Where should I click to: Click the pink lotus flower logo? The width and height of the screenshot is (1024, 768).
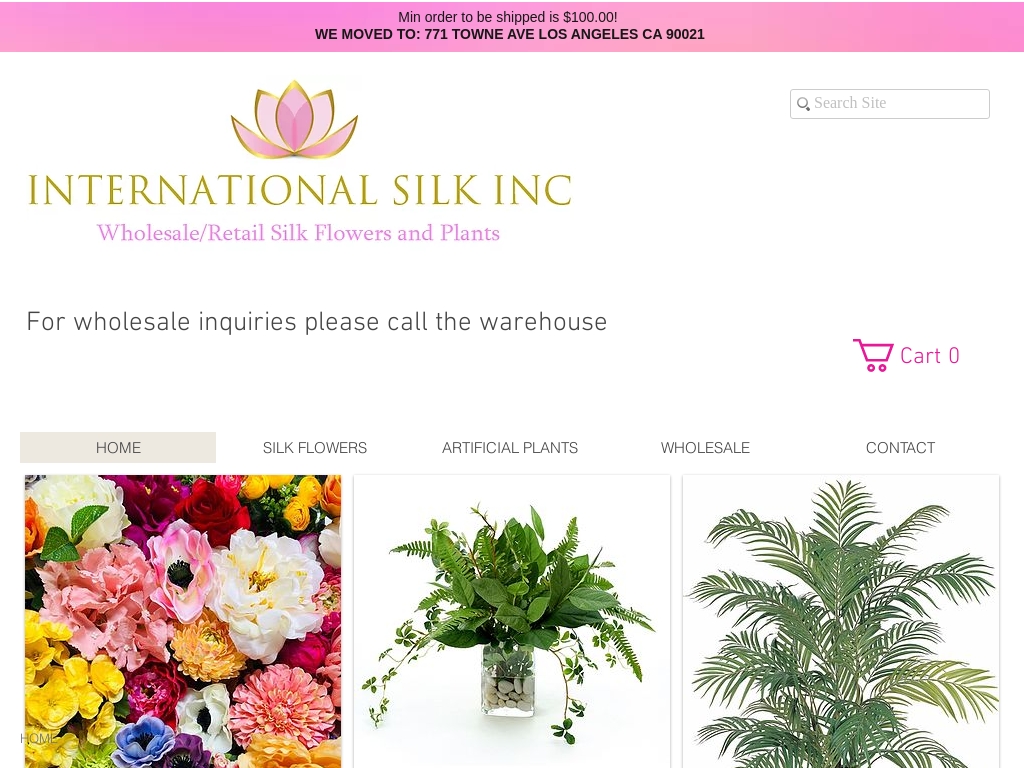[x=295, y=119]
